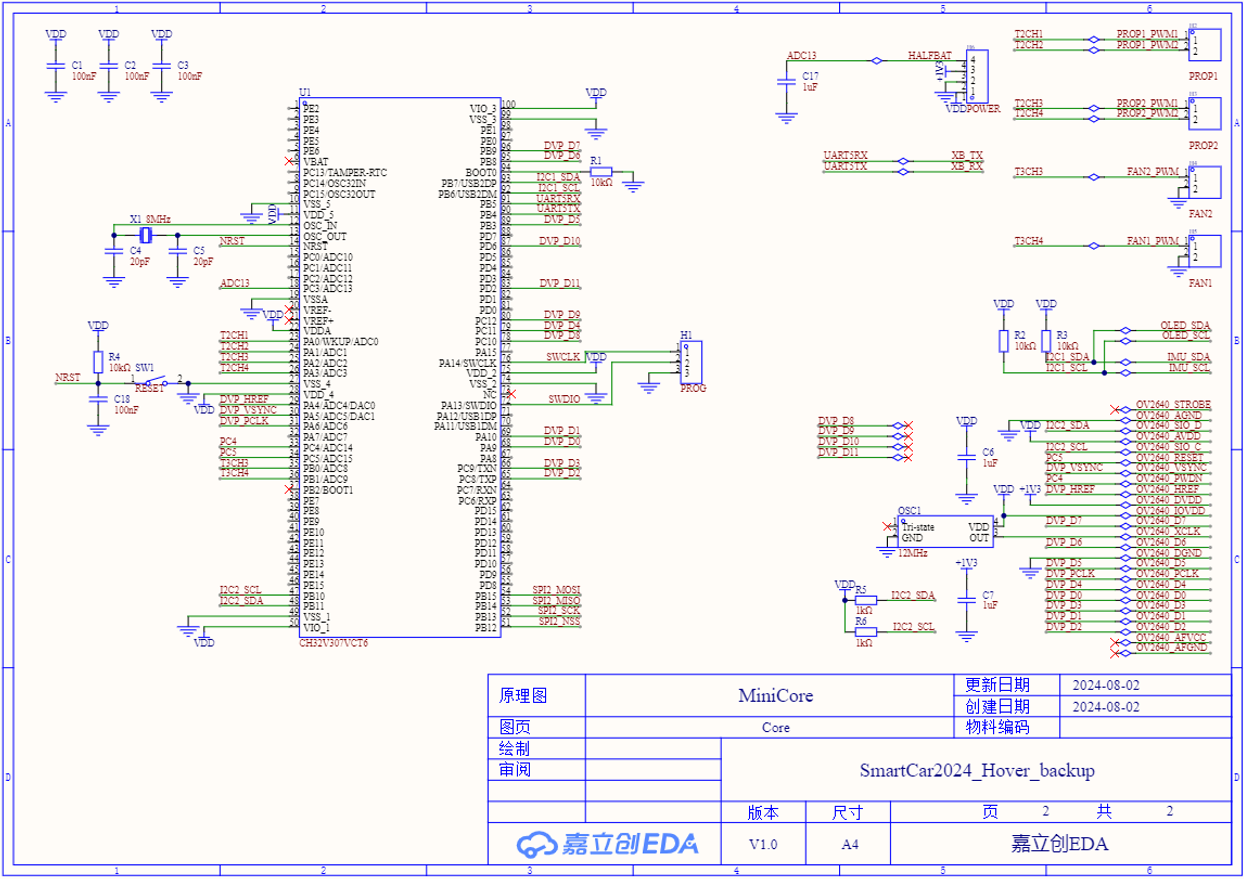Click the OV2640_XCLK net label
Image resolution: width=1244 pixels, height=879 pixels.
(x=1169, y=531)
